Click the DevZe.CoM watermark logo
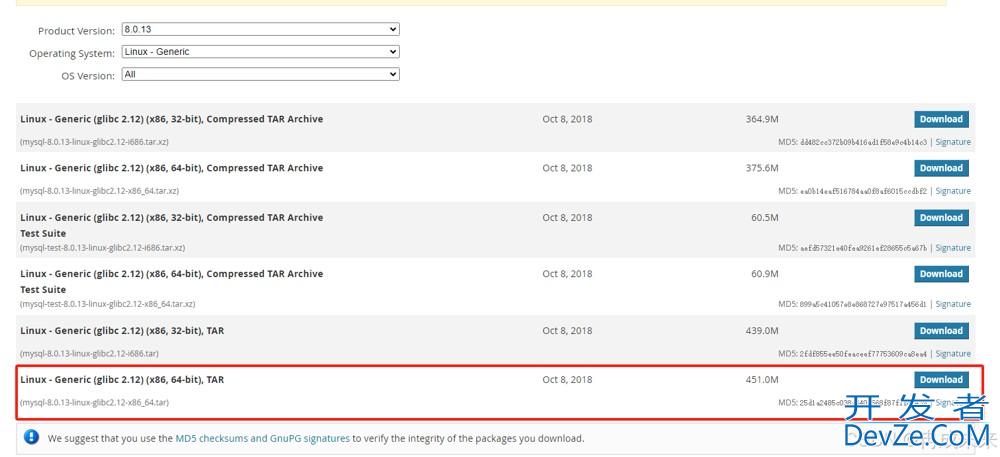This screenshot has width=1000, height=457. [x=915, y=422]
